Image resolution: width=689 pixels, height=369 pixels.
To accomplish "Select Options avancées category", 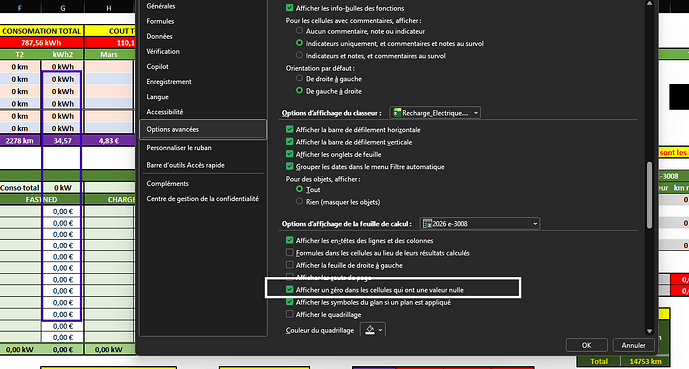I will pos(203,129).
